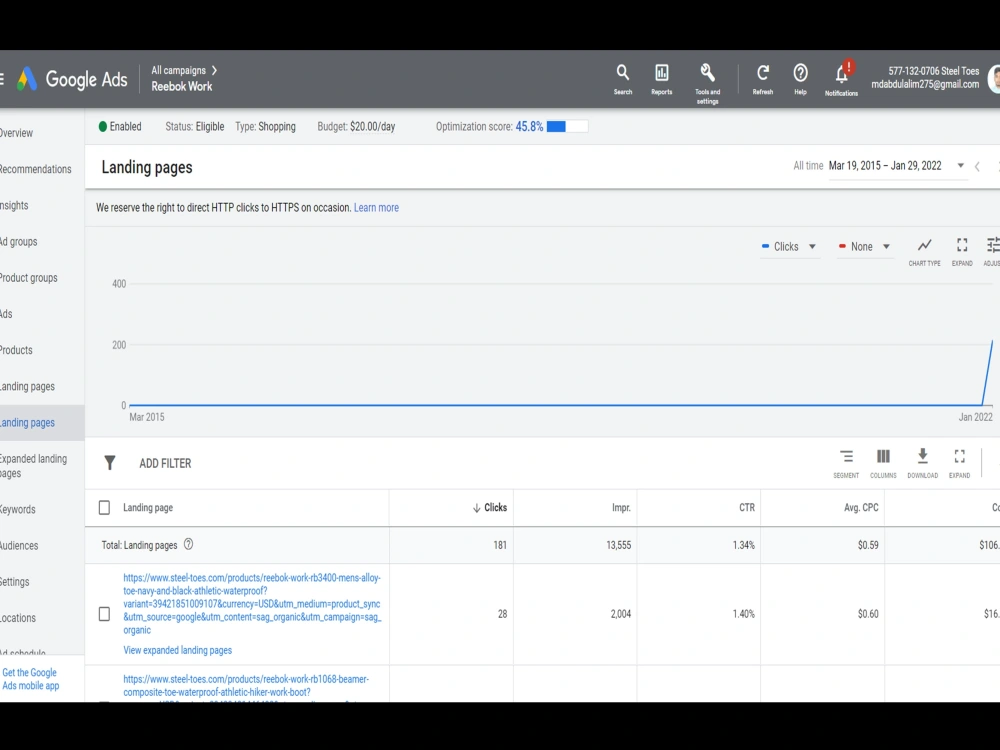Viewport: 1000px width, 750px height.
Task: Open the None metric dropdown
Action: click(864, 246)
